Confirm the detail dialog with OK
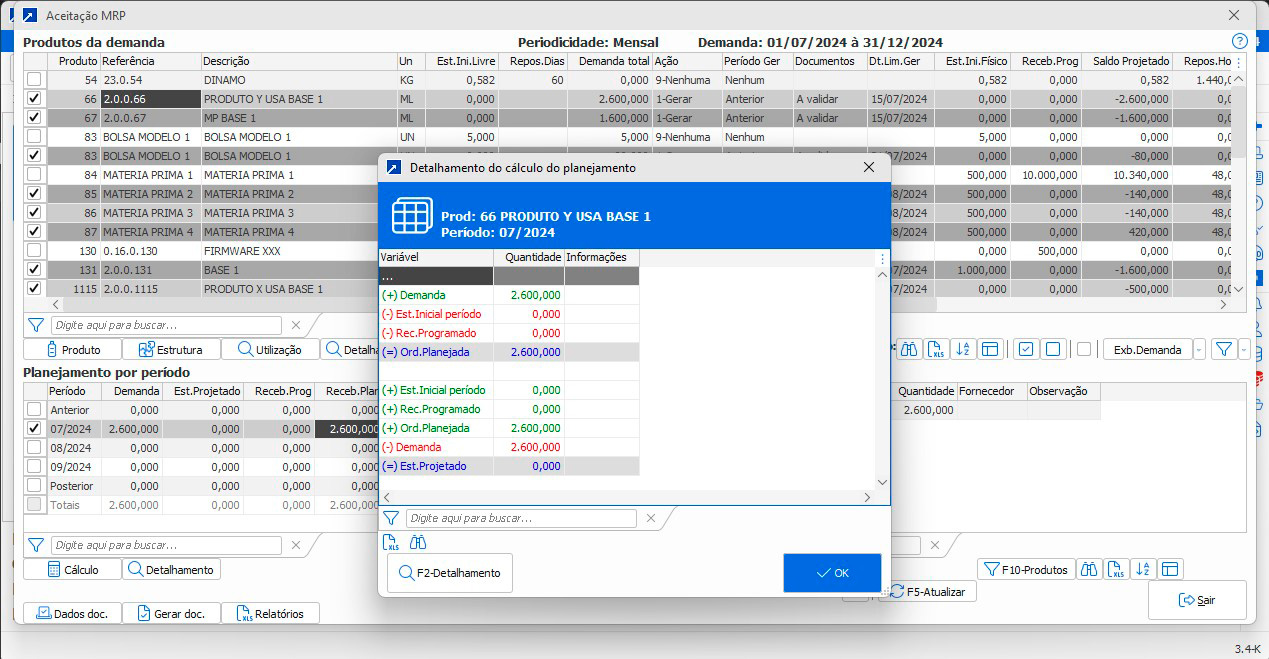The width and height of the screenshot is (1269, 659). pos(831,572)
